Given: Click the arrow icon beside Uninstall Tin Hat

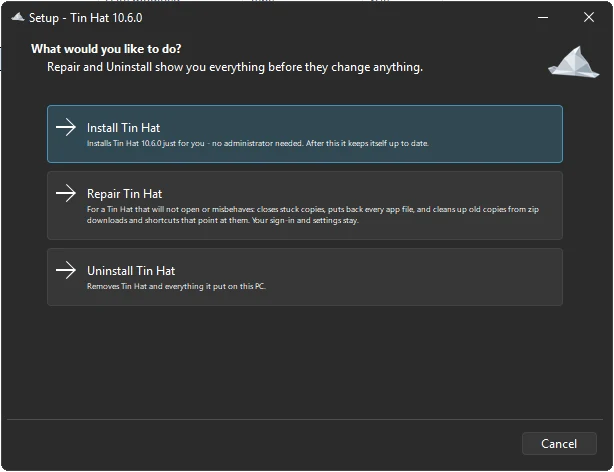Looking at the screenshot, I should tap(66, 270).
